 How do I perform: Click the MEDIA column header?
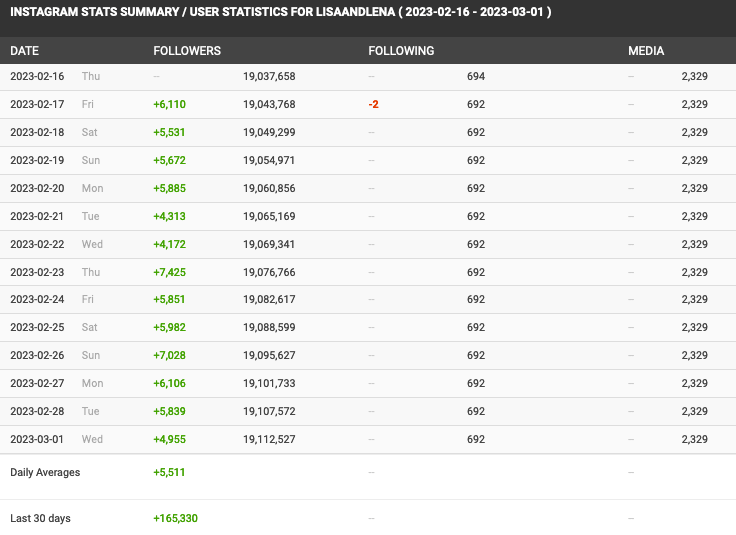[646, 51]
